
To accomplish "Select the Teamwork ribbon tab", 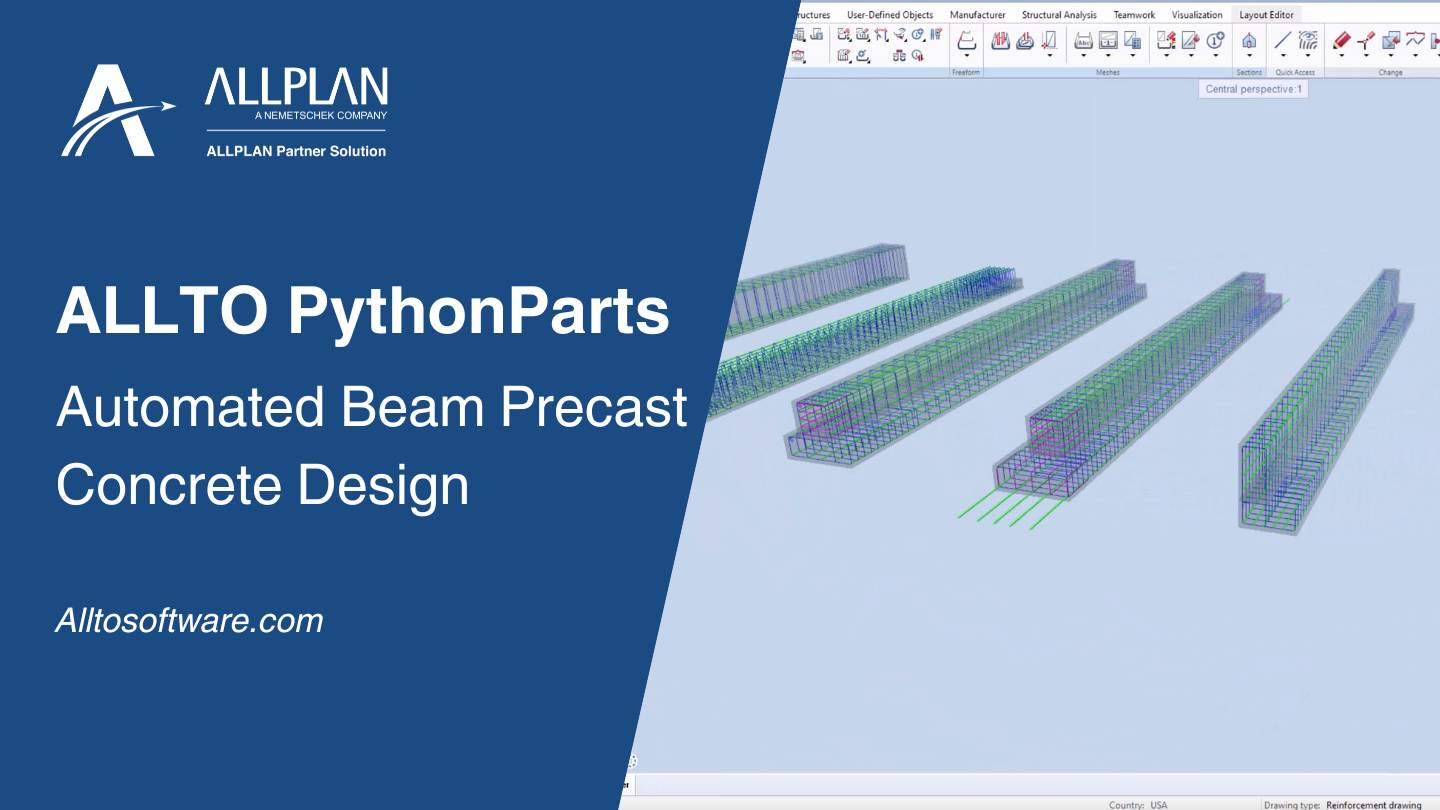I will pos(1133,14).
